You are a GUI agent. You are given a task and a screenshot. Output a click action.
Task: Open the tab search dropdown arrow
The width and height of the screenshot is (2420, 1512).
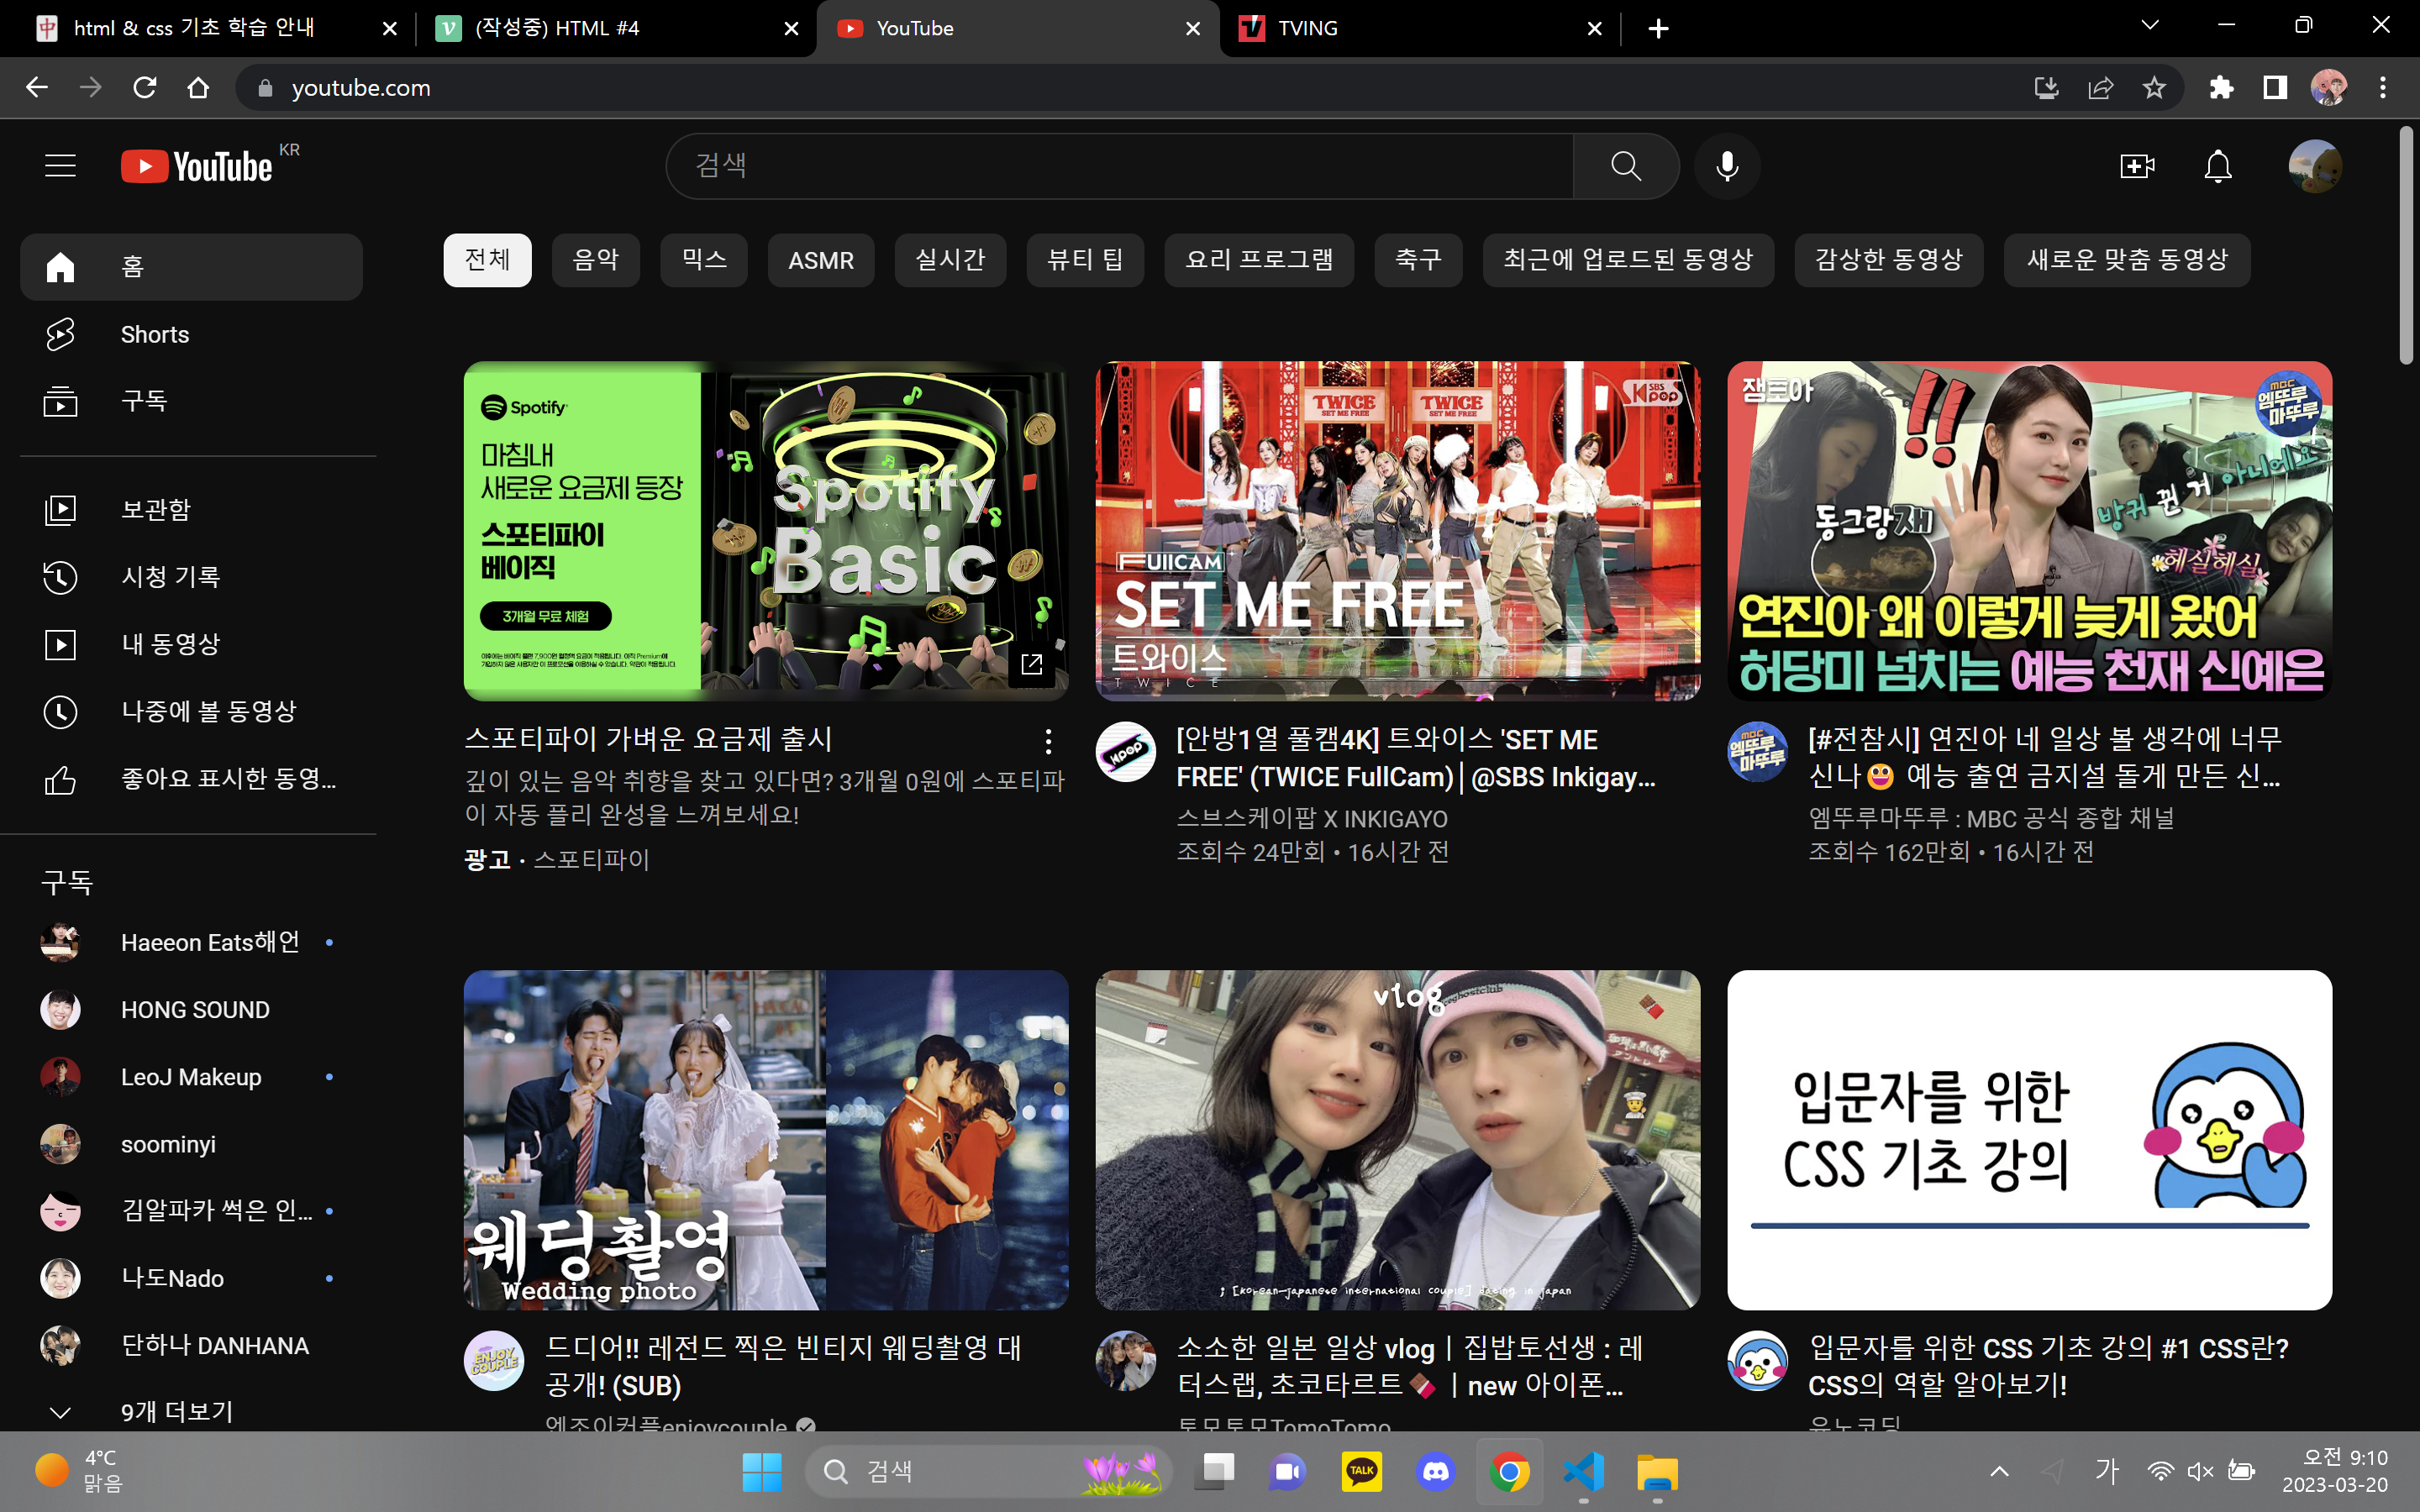tap(2149, 26)
